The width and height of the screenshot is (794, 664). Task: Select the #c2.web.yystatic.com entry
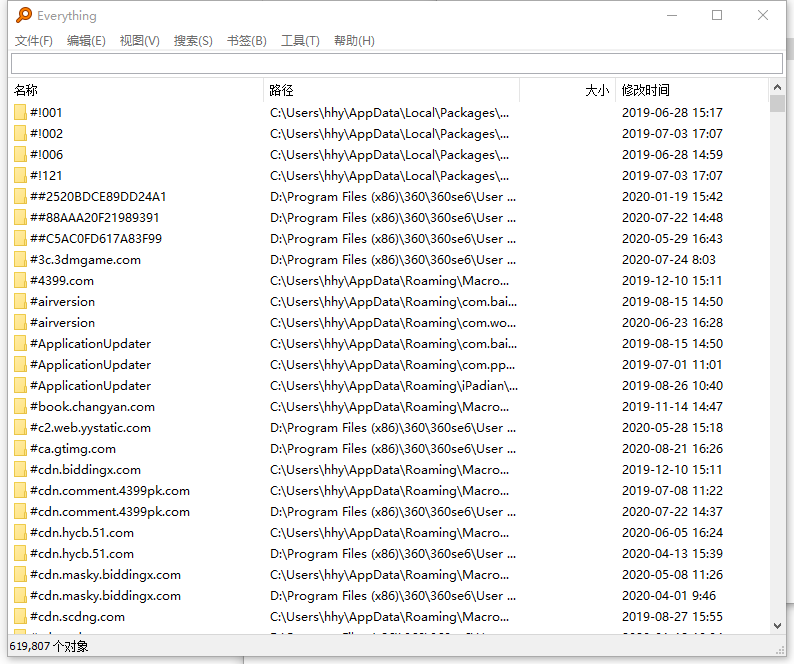click(91, 428)
